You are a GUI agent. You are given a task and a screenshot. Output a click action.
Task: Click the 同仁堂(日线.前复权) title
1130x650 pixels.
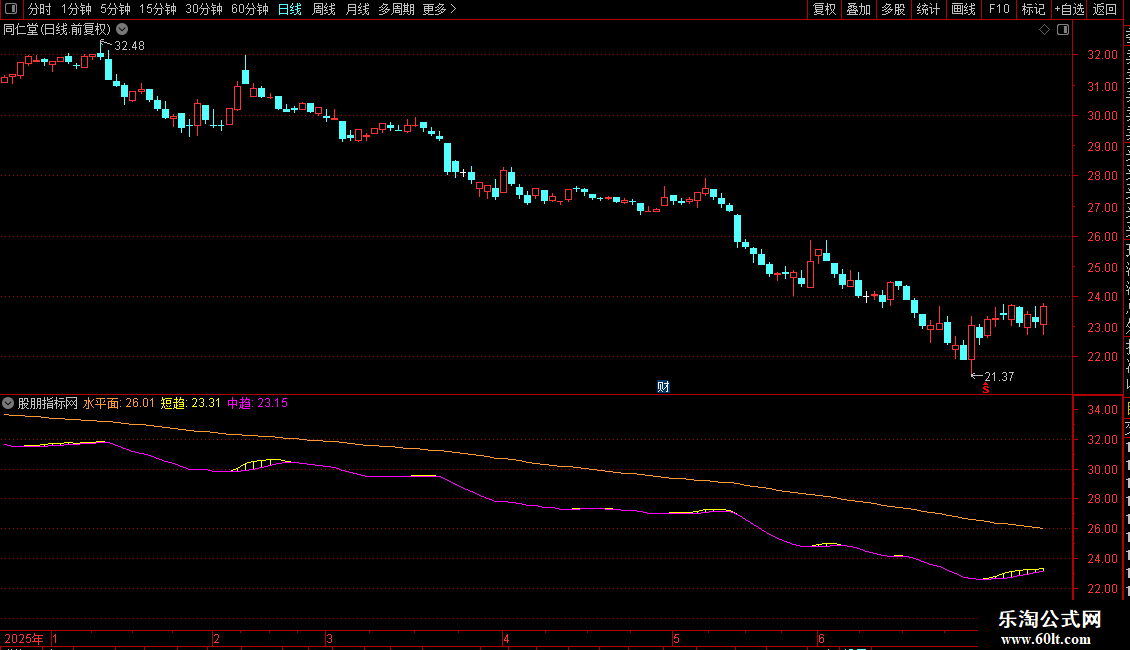[58, 30]
